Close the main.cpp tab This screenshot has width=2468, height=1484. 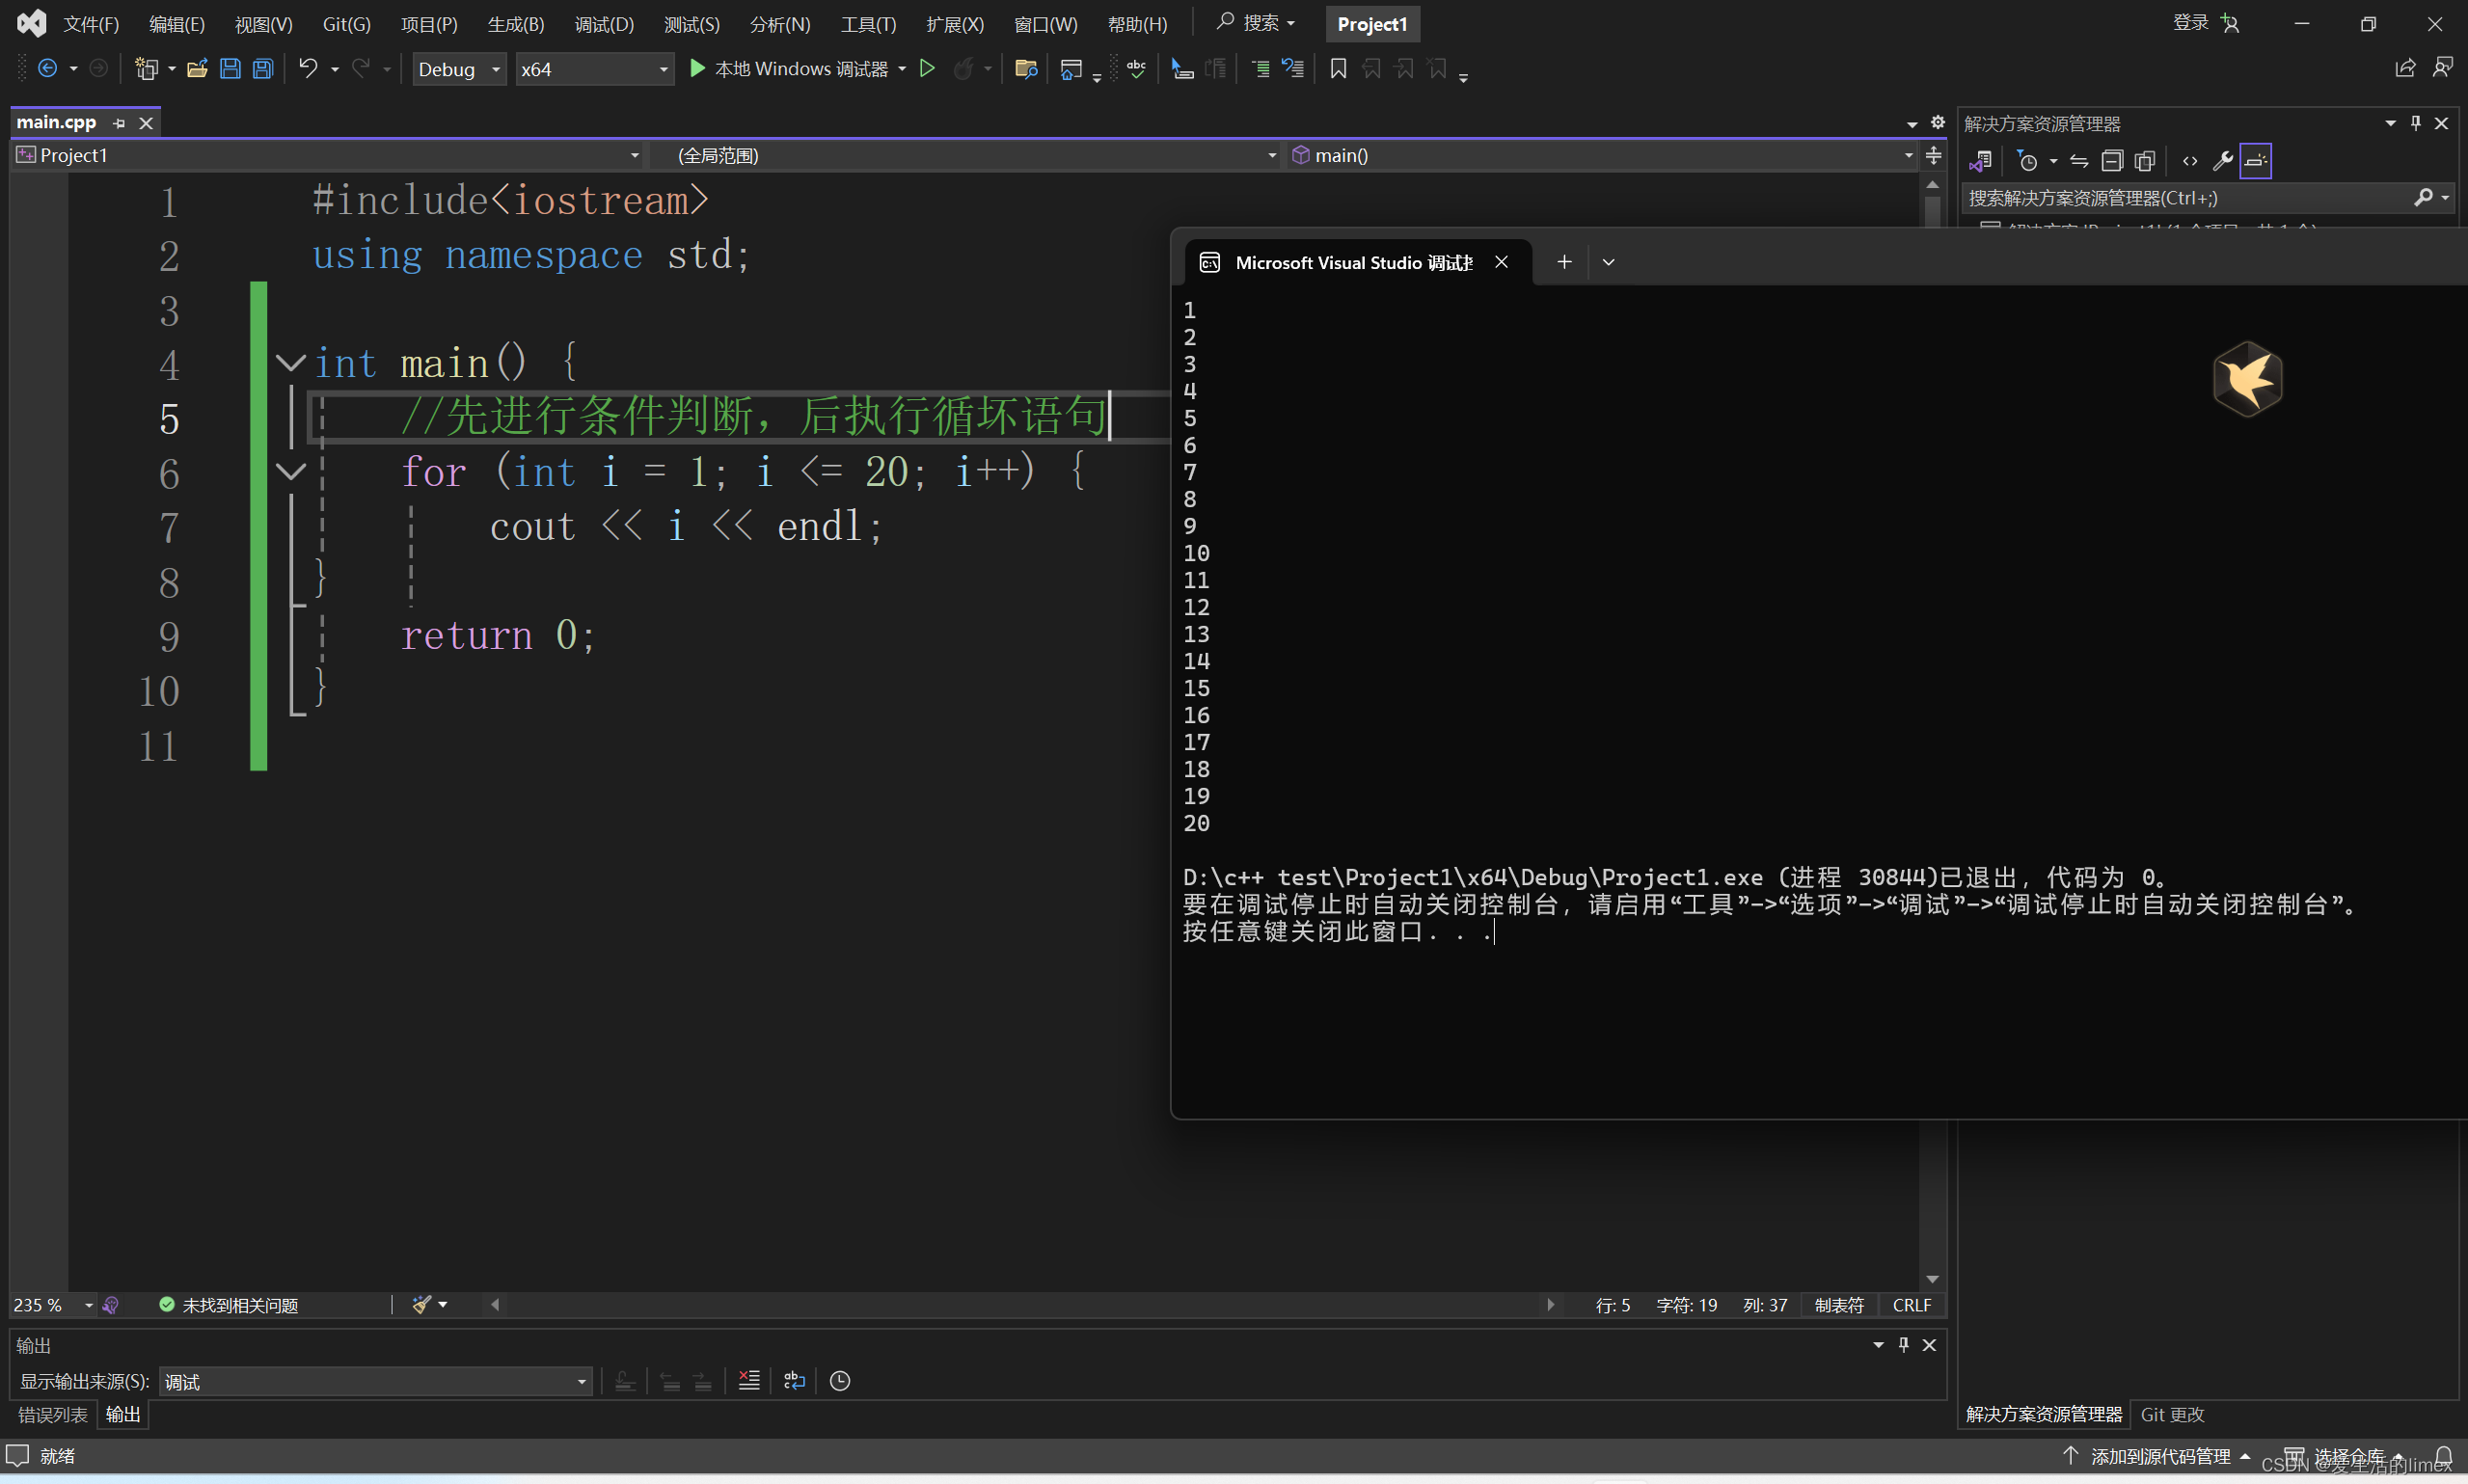pos(146,123)
